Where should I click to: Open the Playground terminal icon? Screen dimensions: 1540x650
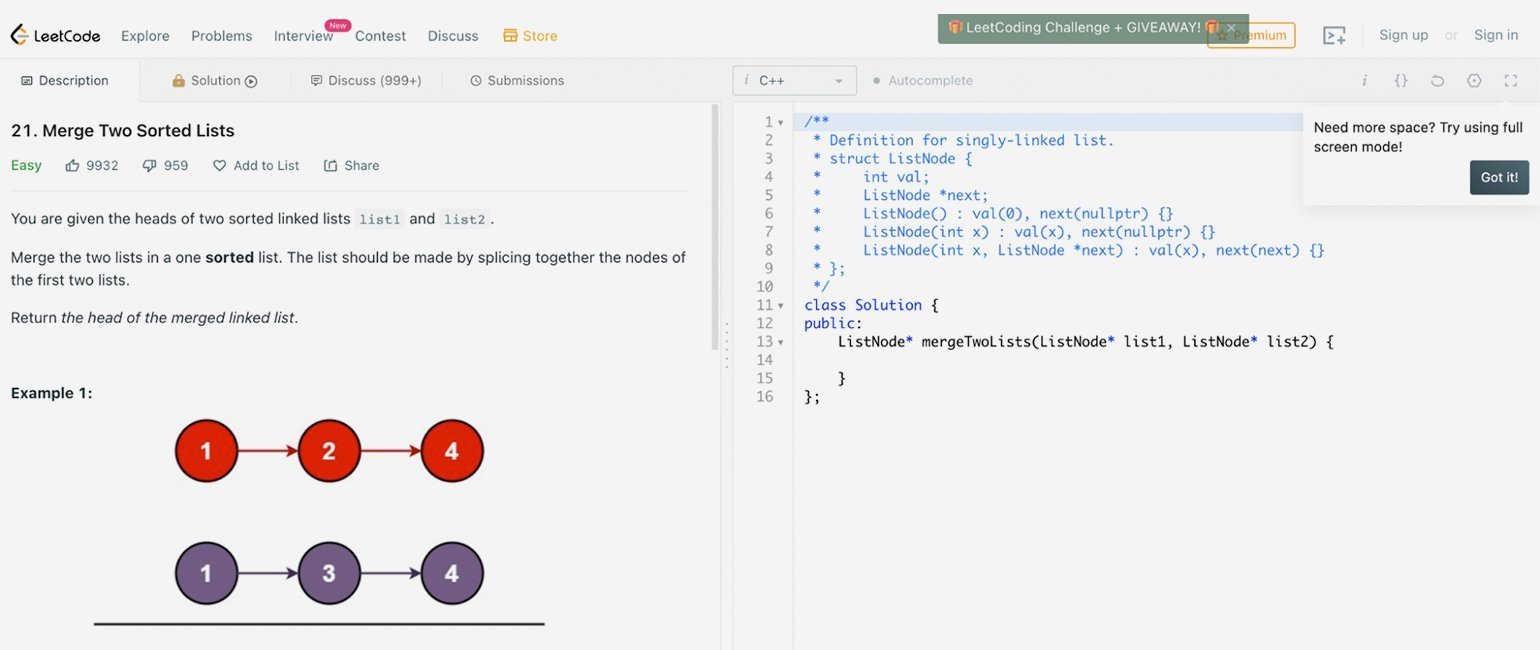tap(1334, 35)
